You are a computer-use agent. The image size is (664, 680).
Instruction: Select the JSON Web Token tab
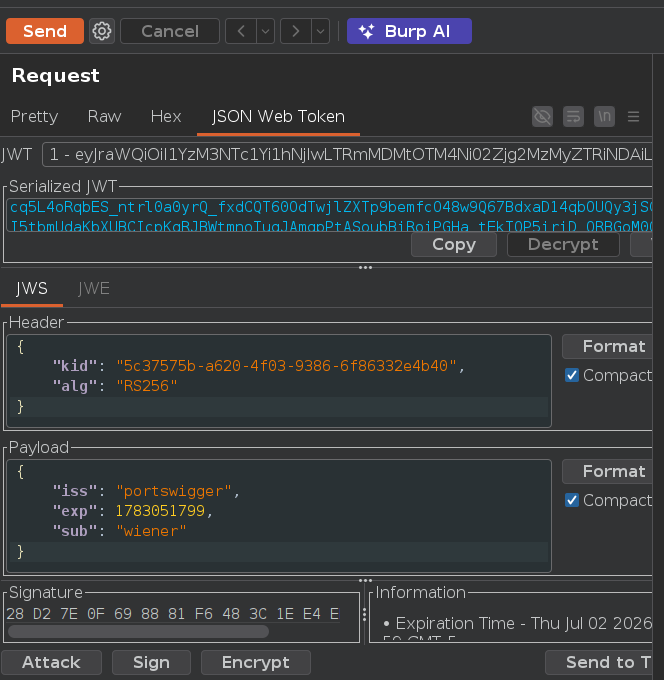coord(278,116)
